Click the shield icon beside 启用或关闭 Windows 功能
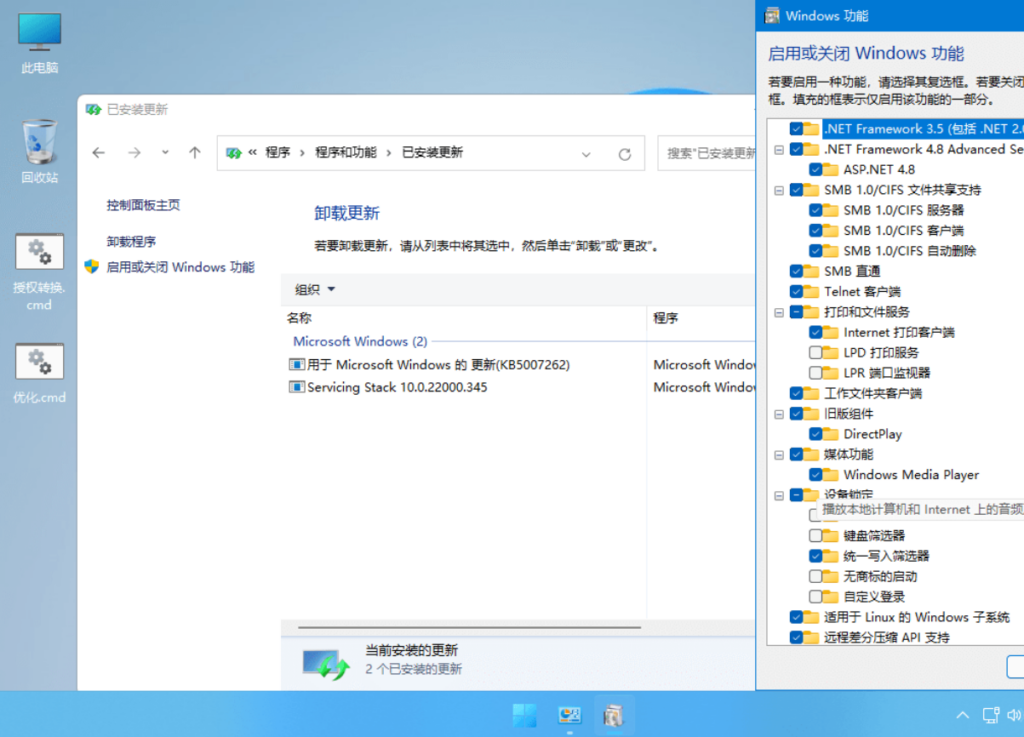The width and height of the screenshot is (1024, 737). (x=91, y=266)
